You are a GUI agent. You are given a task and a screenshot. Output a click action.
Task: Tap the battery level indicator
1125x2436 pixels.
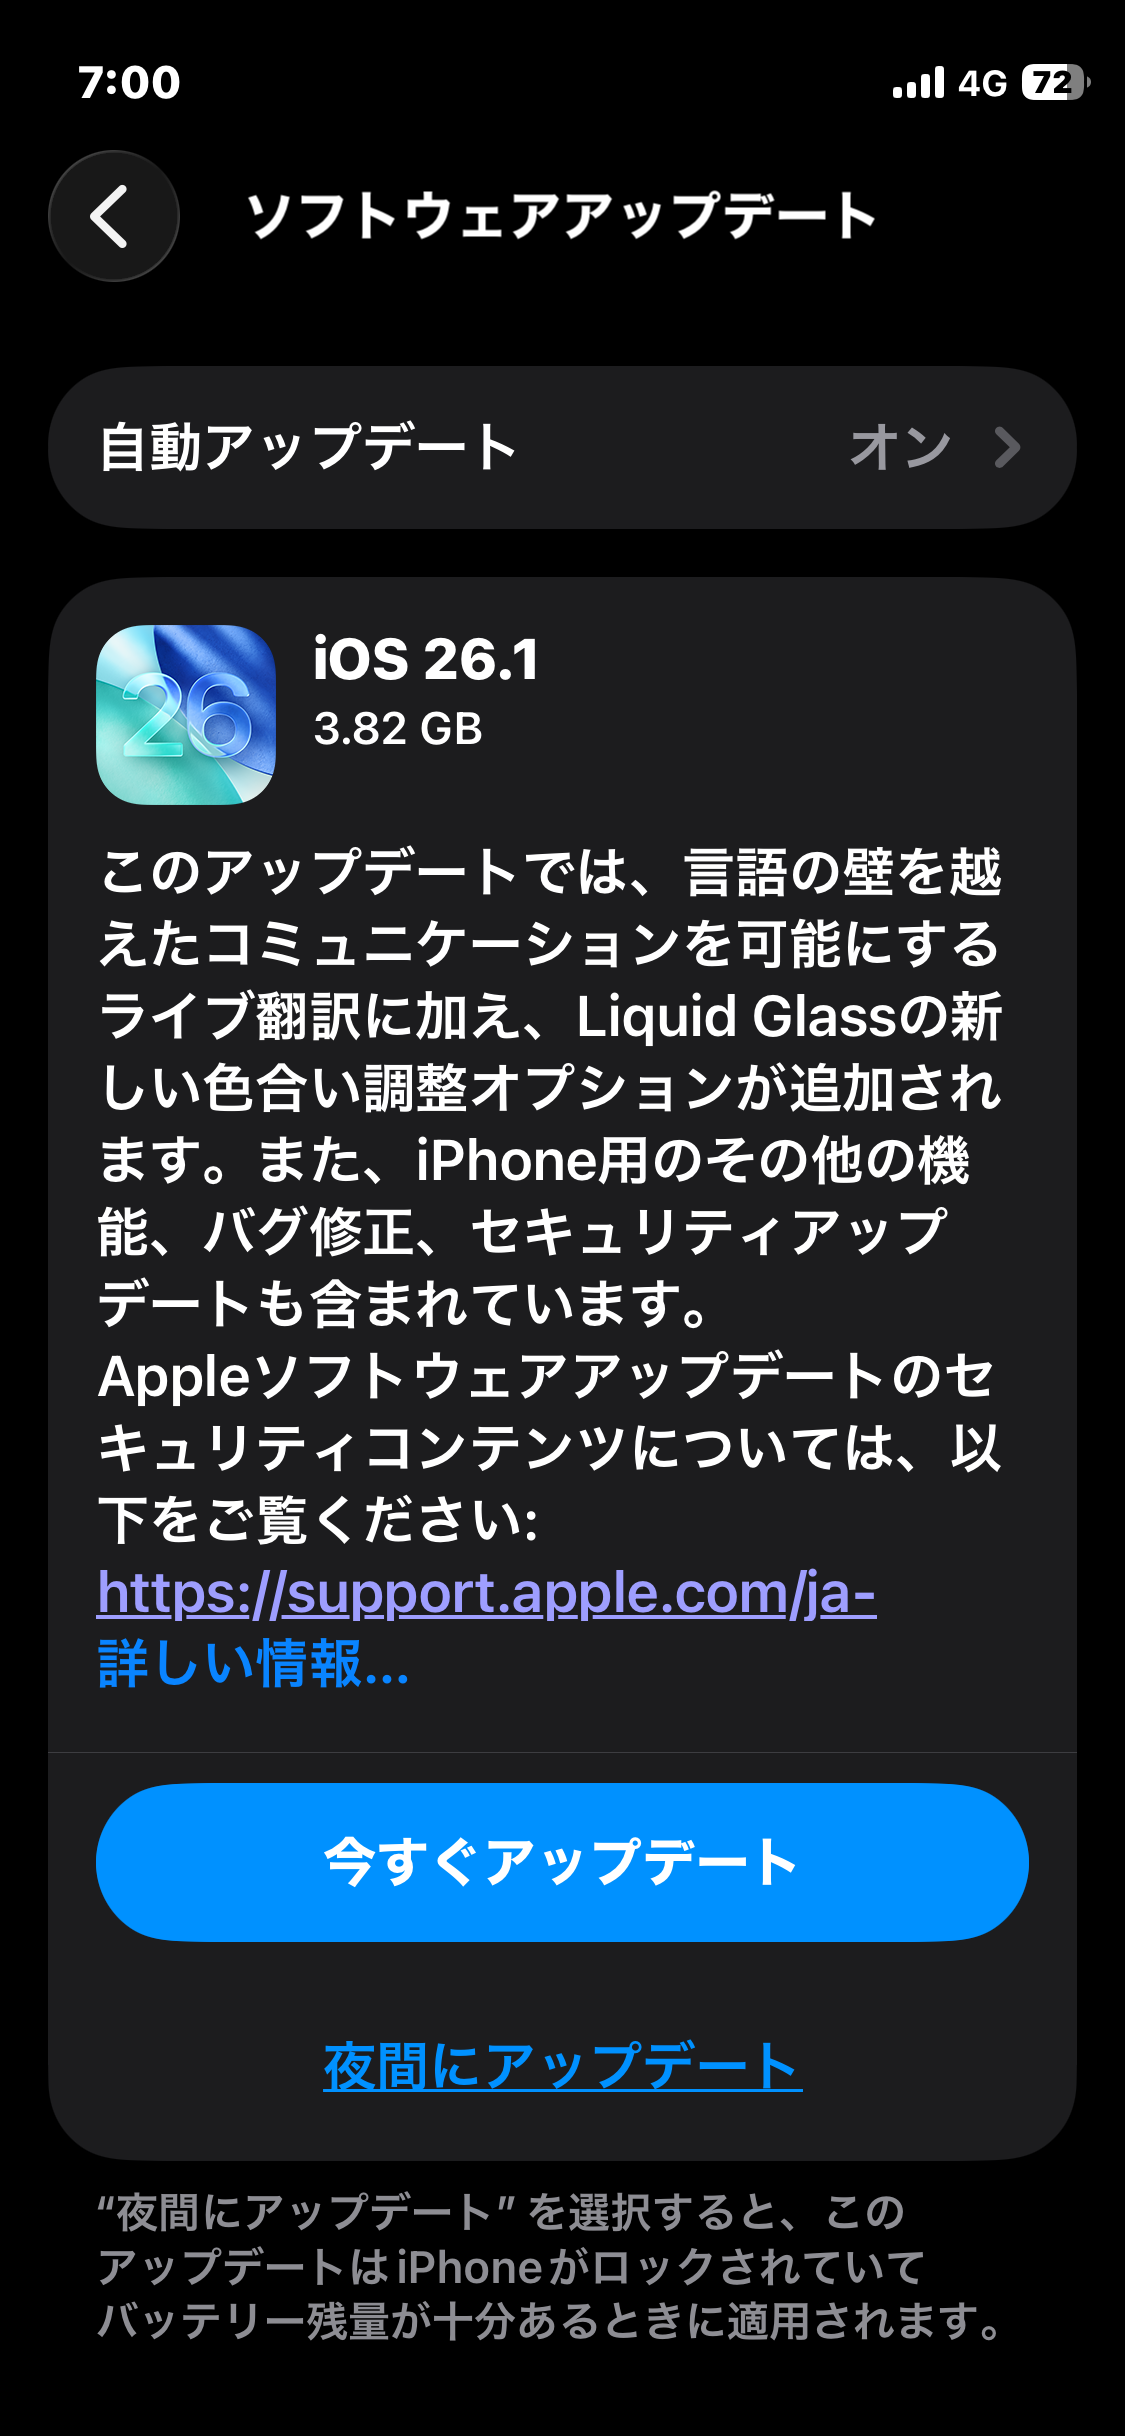click(x=1055, y=82)
